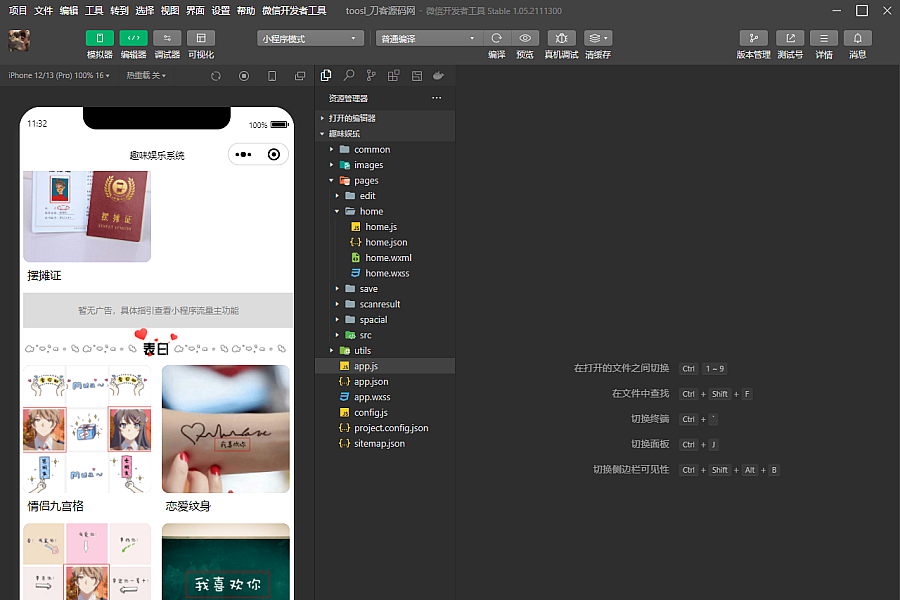Click the 详情 details button

823,38
